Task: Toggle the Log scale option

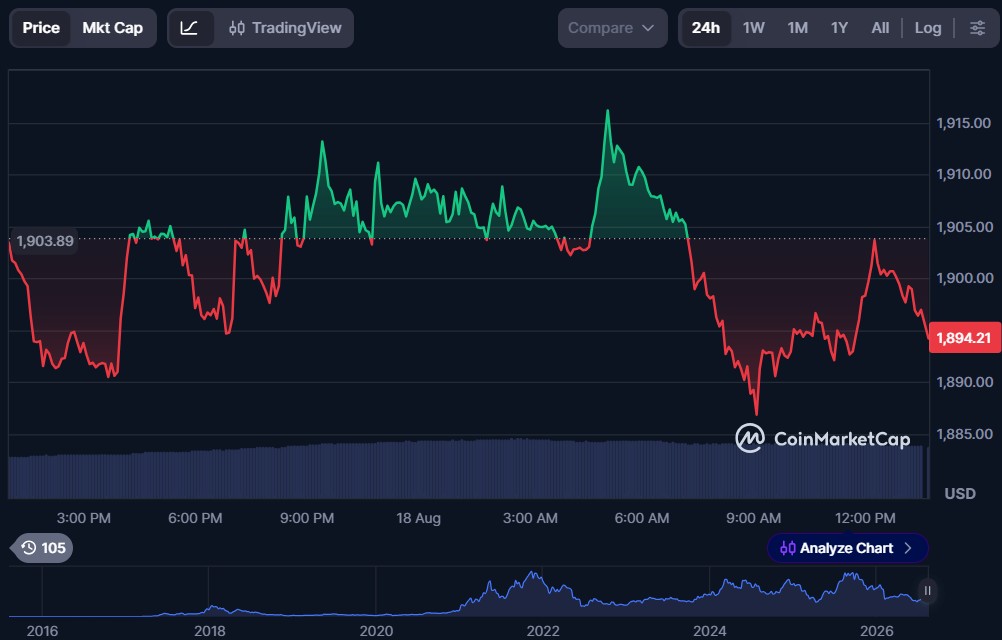Action: click(x=927, y=28)
